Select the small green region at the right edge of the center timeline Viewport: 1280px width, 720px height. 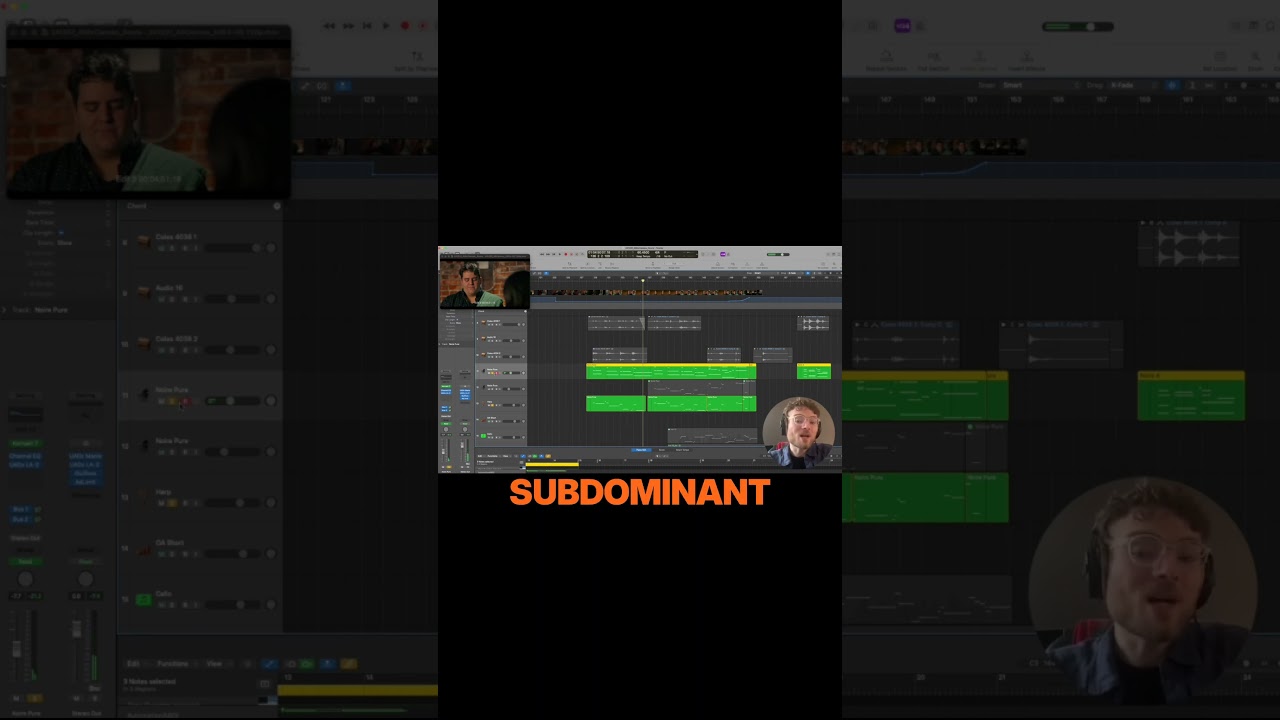click(x=814, y=371)
